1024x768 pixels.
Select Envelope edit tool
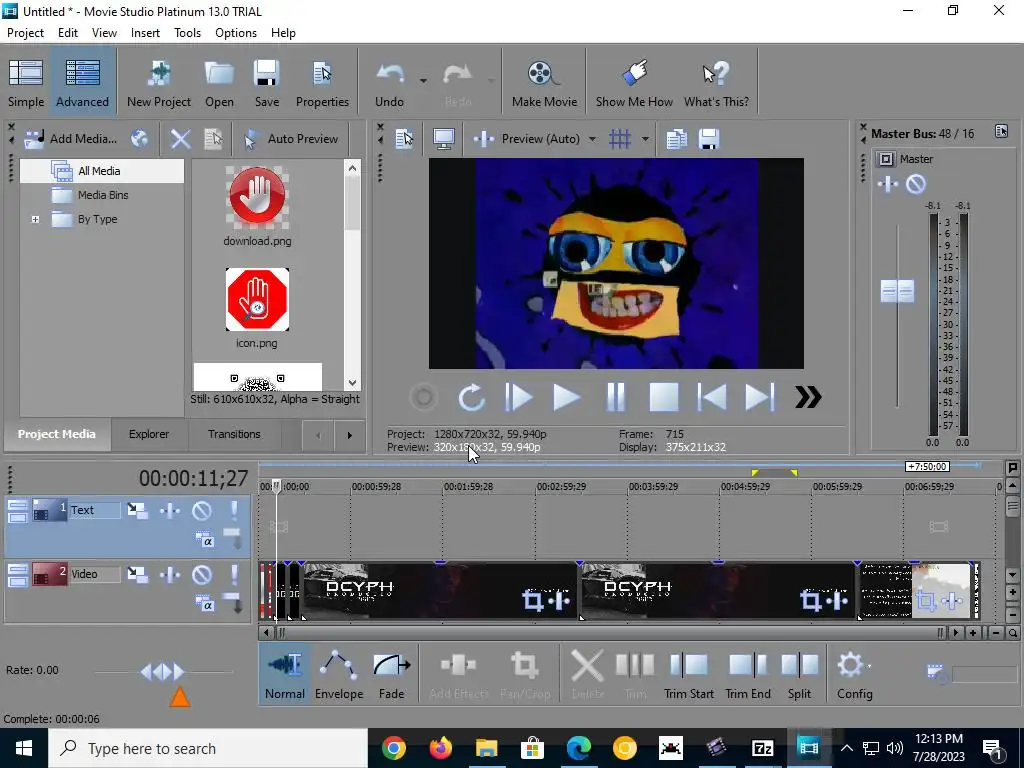[339, 675]
